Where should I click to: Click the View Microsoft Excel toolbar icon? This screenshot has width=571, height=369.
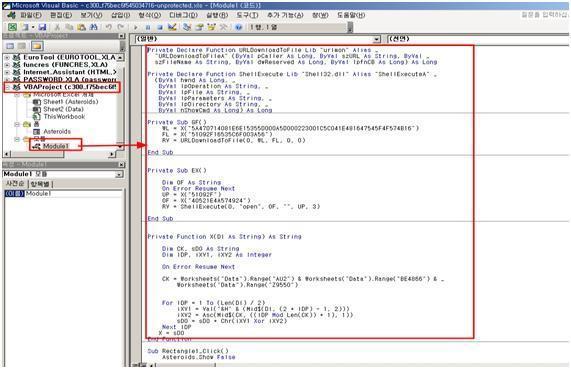coord(12,27)
